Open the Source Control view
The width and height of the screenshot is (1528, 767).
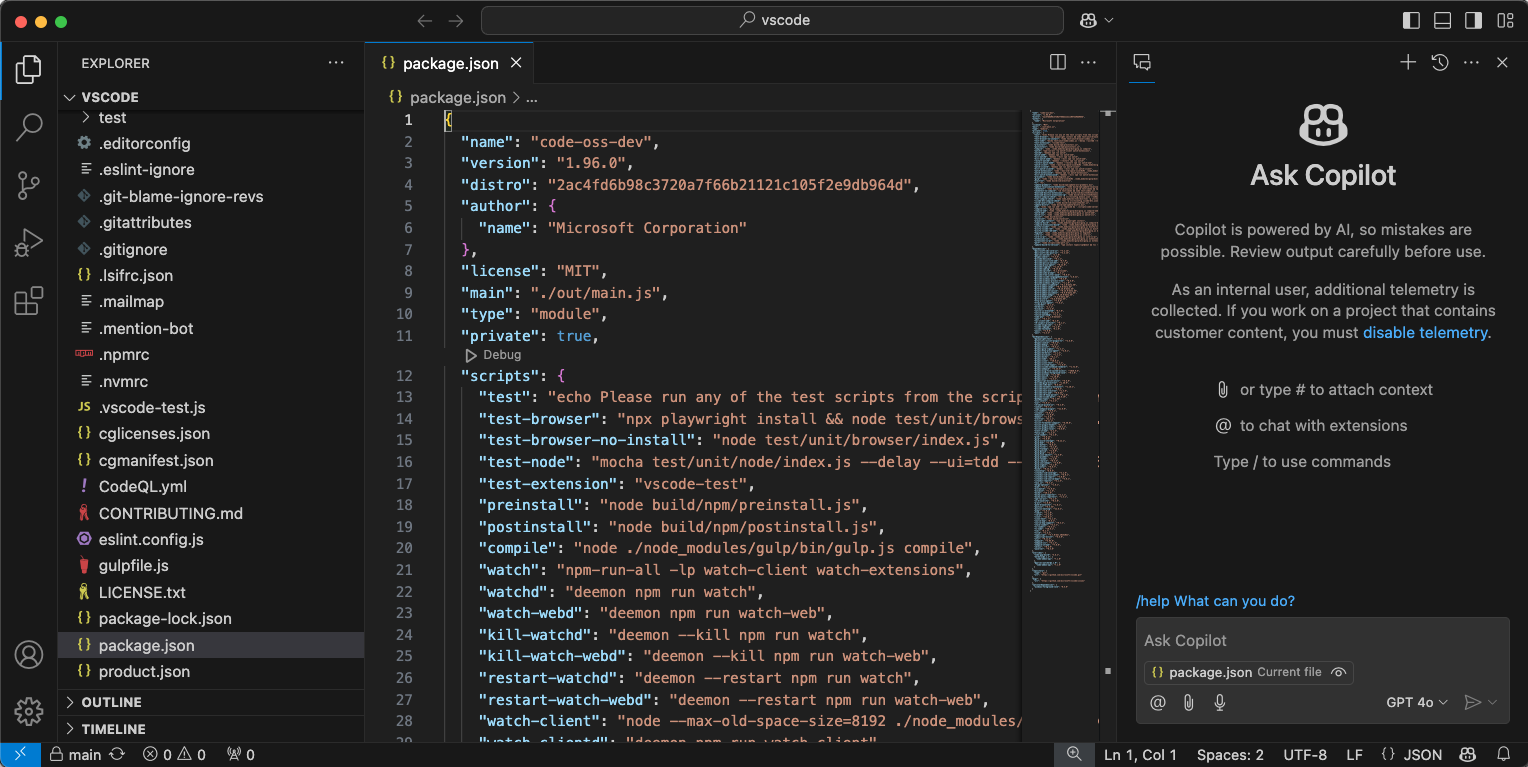click(29, 185)
